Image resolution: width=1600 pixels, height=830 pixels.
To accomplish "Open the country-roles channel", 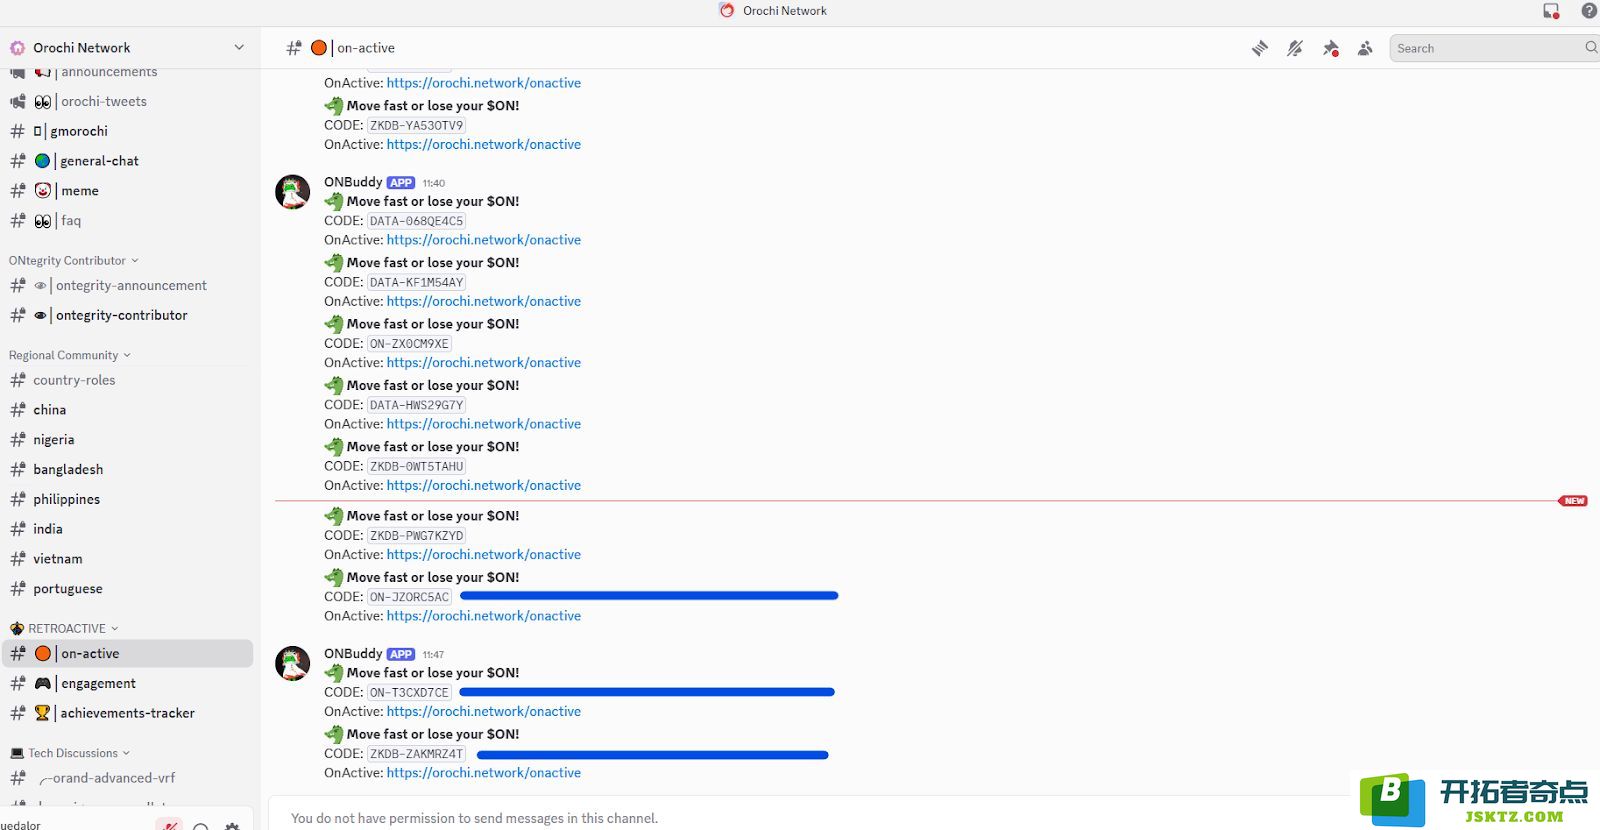I will (x=127, y=380).
